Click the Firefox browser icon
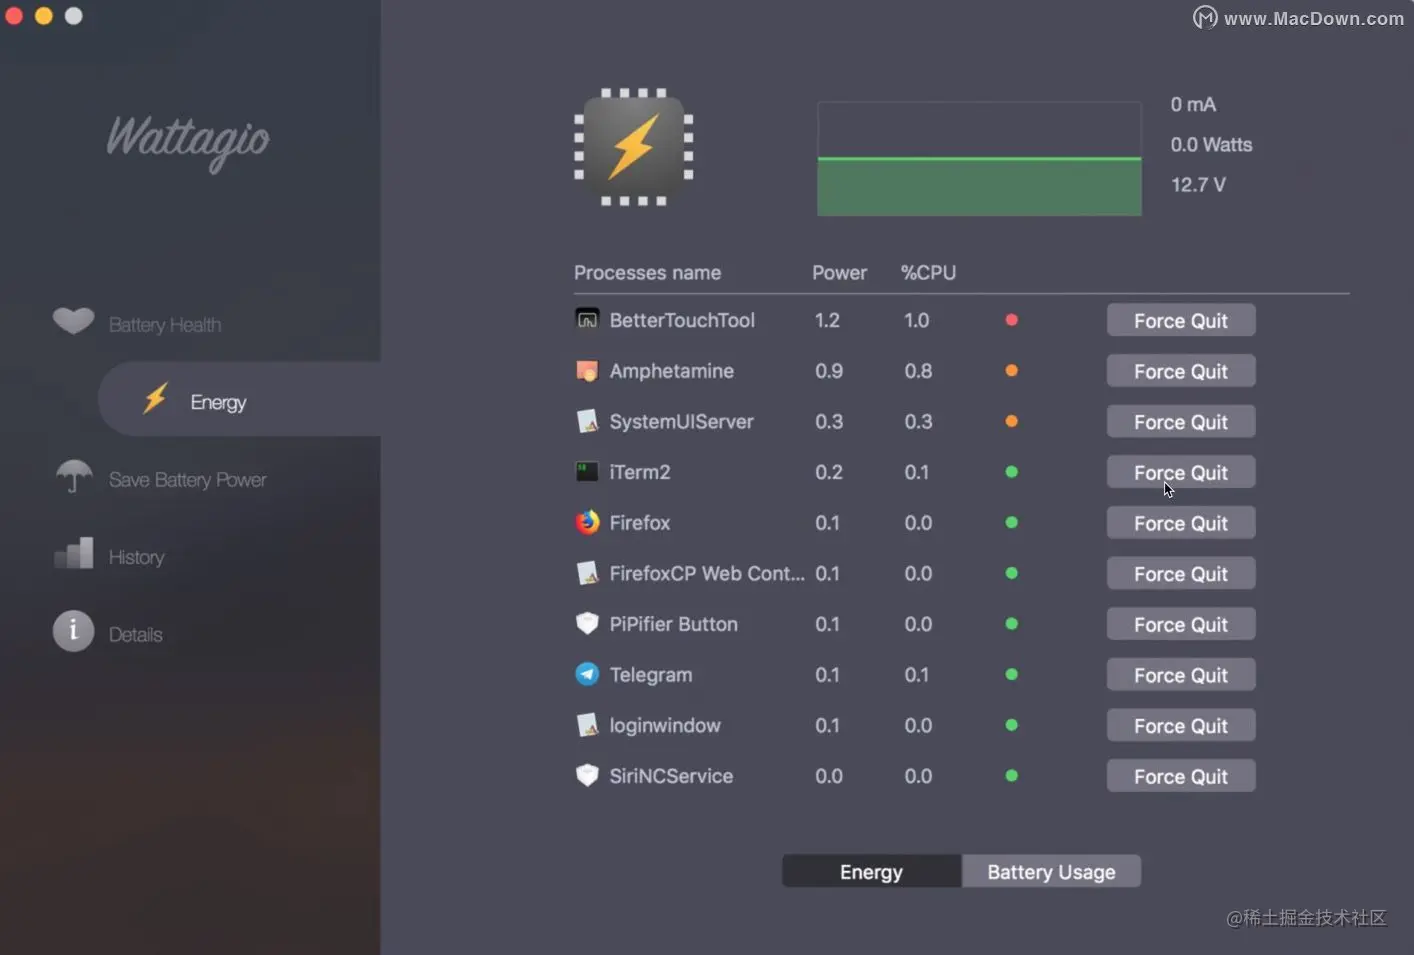1414x955 pixels. (587, 522)
